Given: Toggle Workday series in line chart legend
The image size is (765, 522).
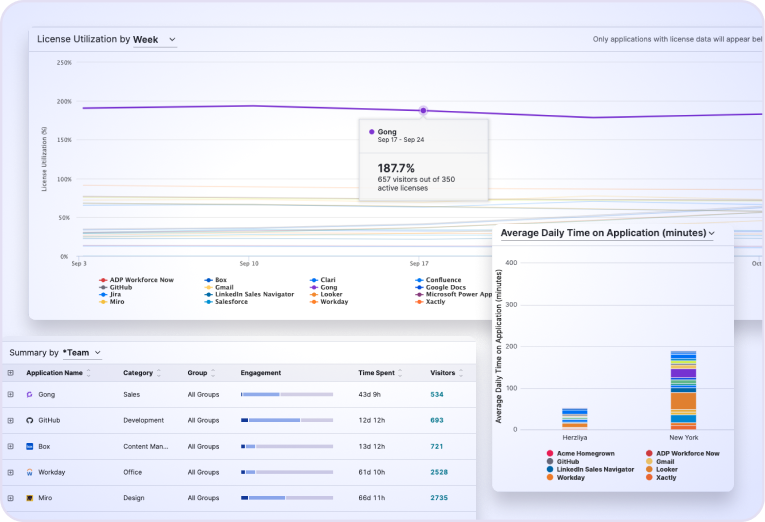Looking at the screenshot, I should tap(329, 301).
